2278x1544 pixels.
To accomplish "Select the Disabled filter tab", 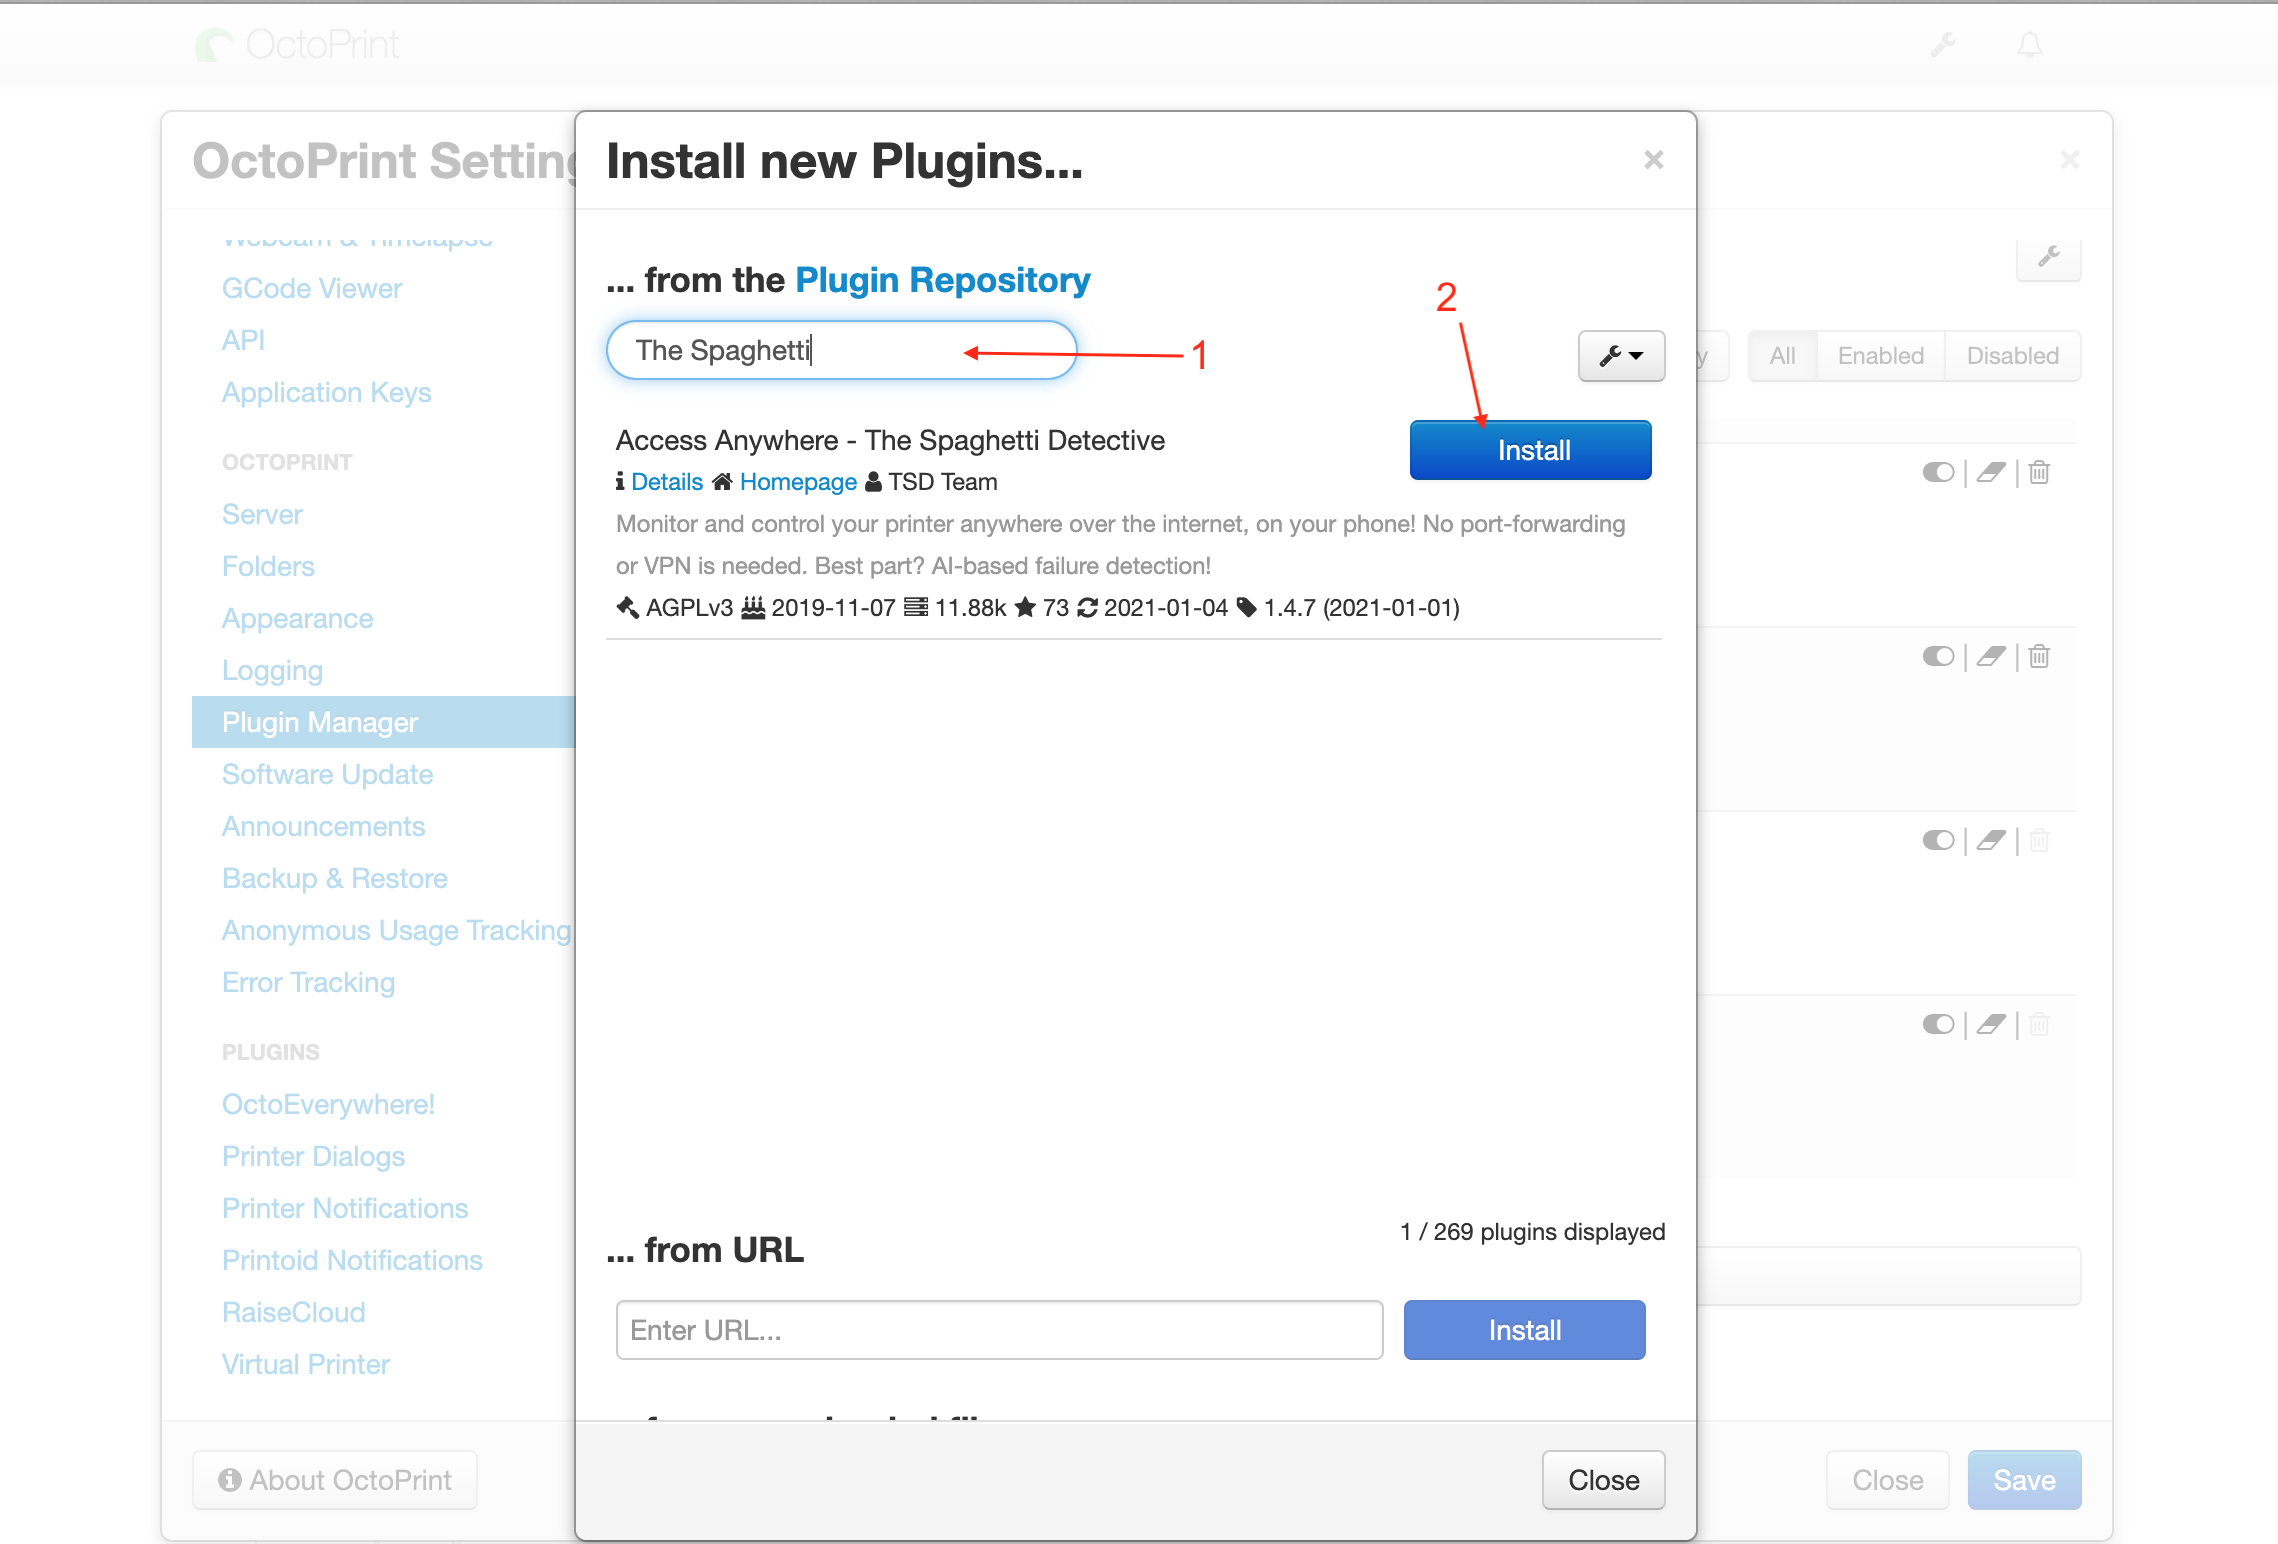I will point(2012,356).
